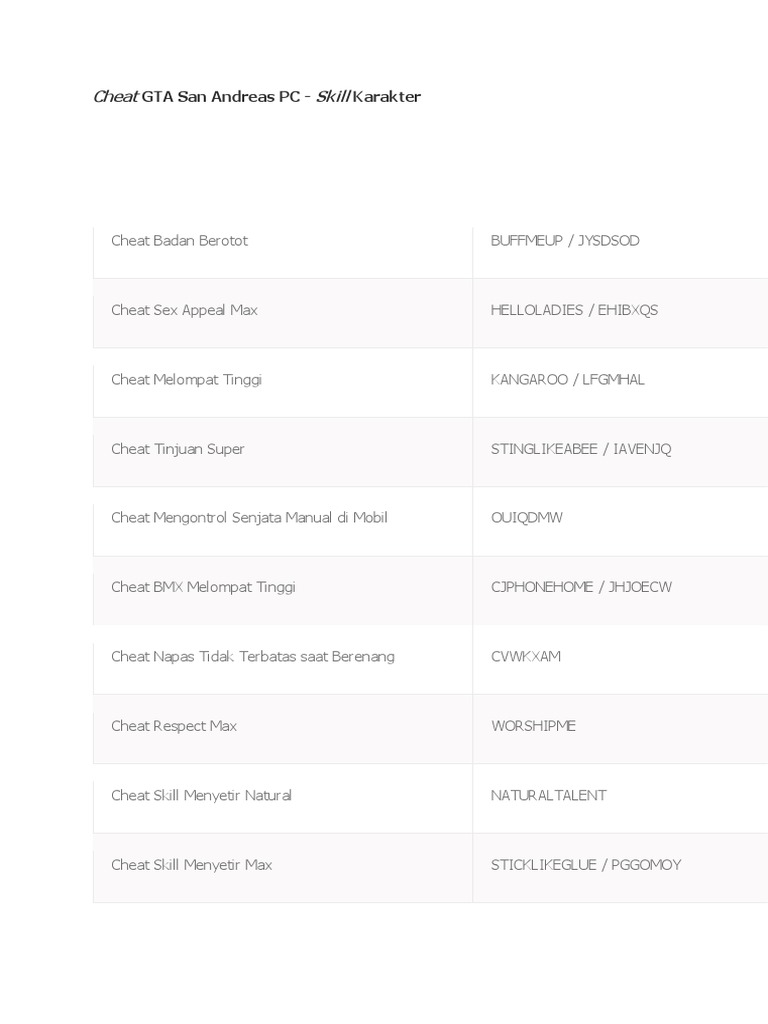Click the "Cheat Melompat Tinggi" cell
768x1024 pixels.
point(186,380)
